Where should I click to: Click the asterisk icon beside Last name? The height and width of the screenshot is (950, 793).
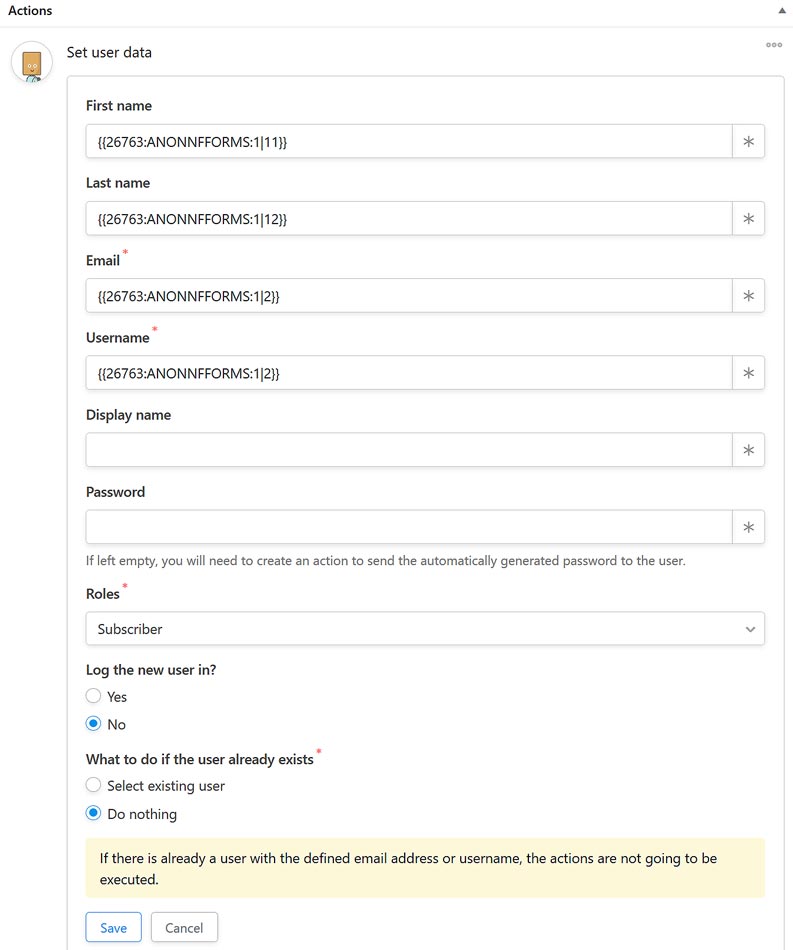pyautogui.click(x=748, y=219)
